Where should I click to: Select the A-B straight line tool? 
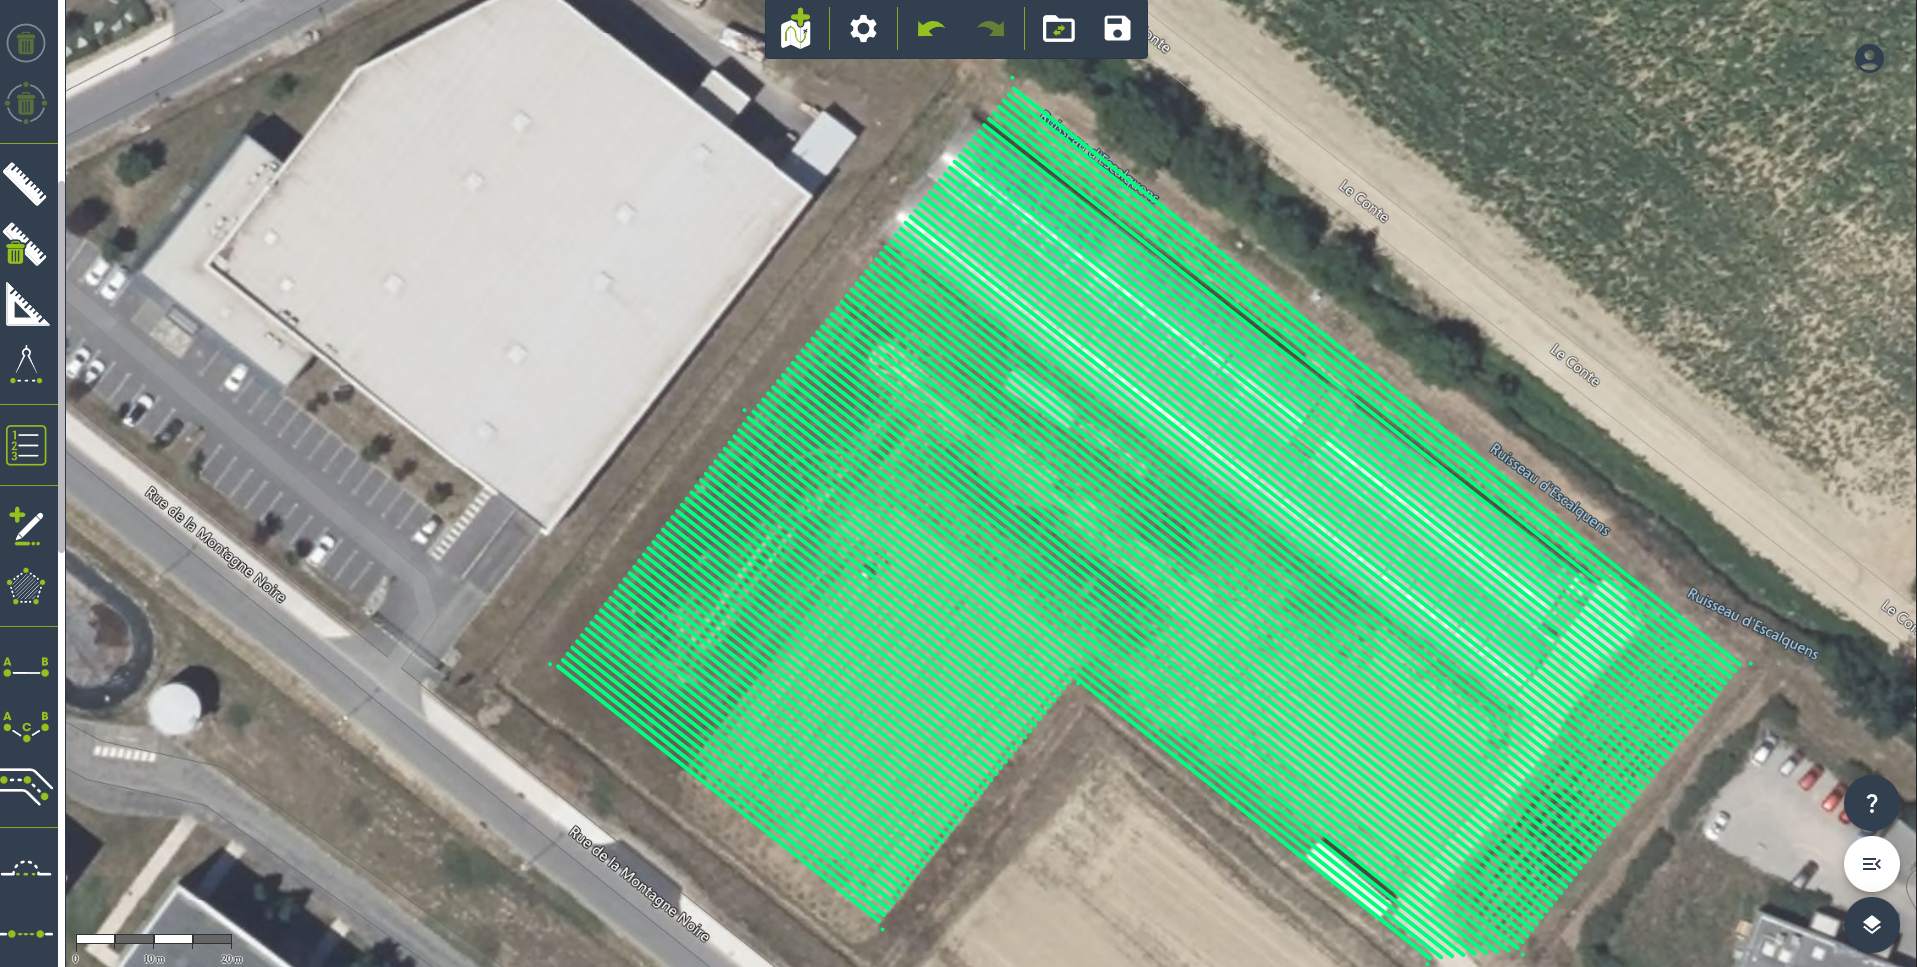[x=26, y=668]
